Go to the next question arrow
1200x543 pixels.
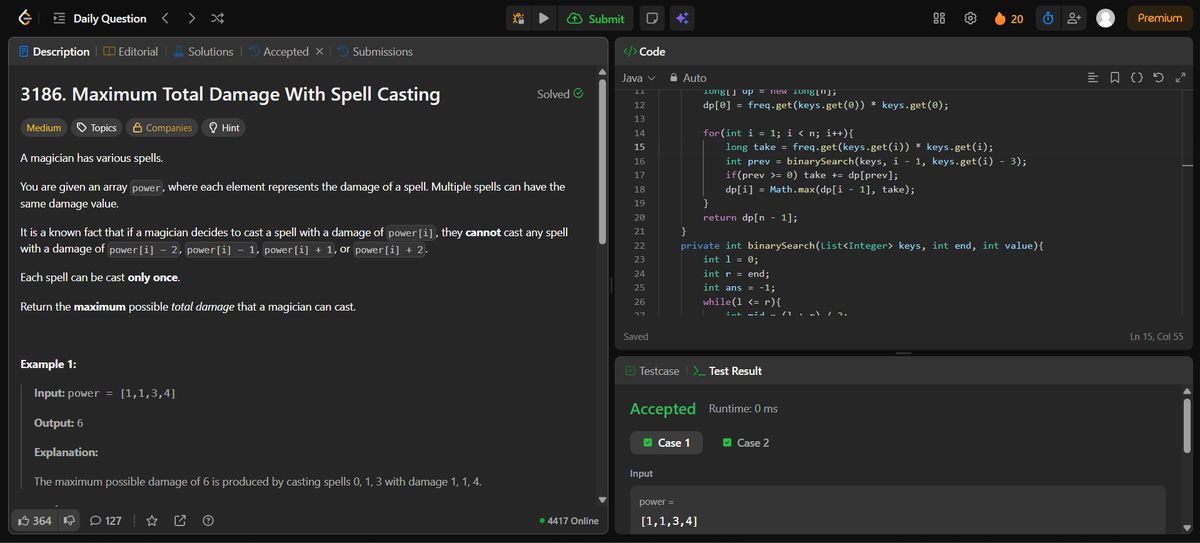192,18
